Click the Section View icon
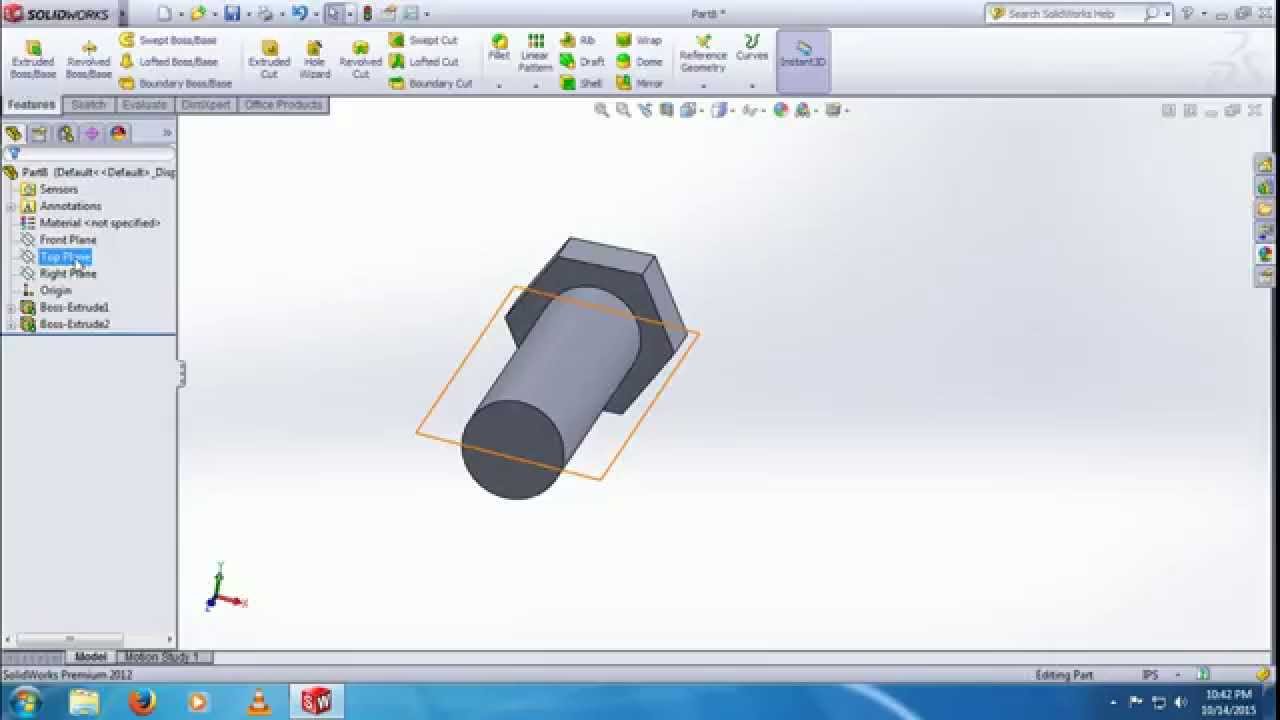The image size is (1280, 720). (x=666, y=110)
